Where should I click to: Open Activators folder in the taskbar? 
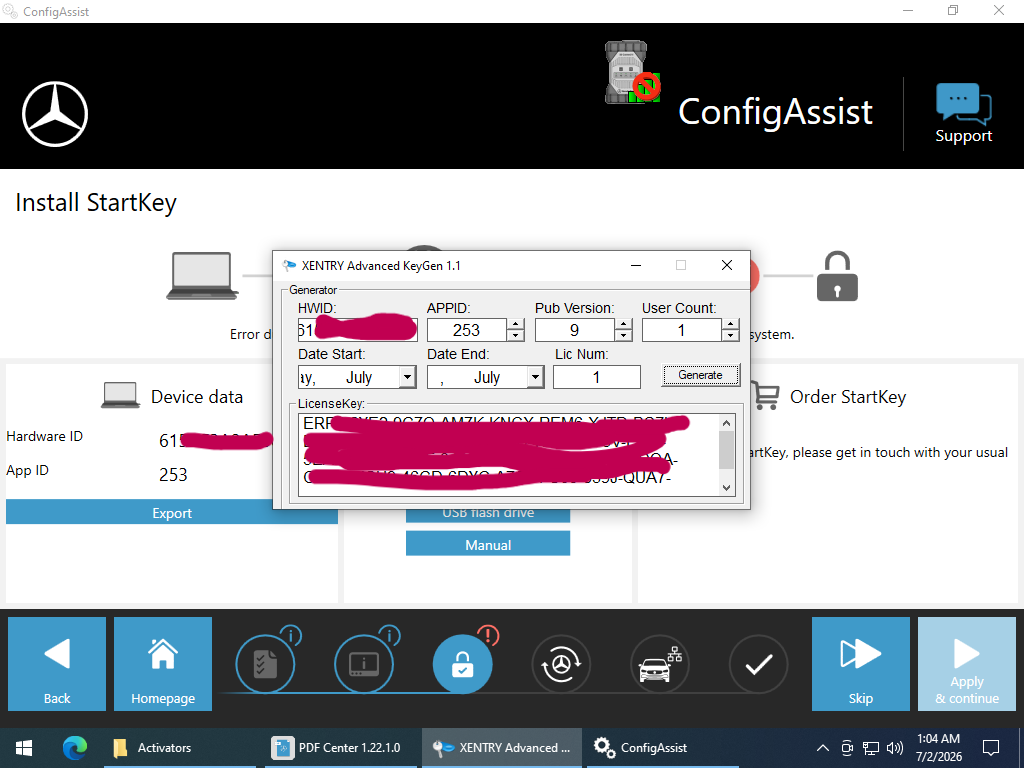click(180, 748)
